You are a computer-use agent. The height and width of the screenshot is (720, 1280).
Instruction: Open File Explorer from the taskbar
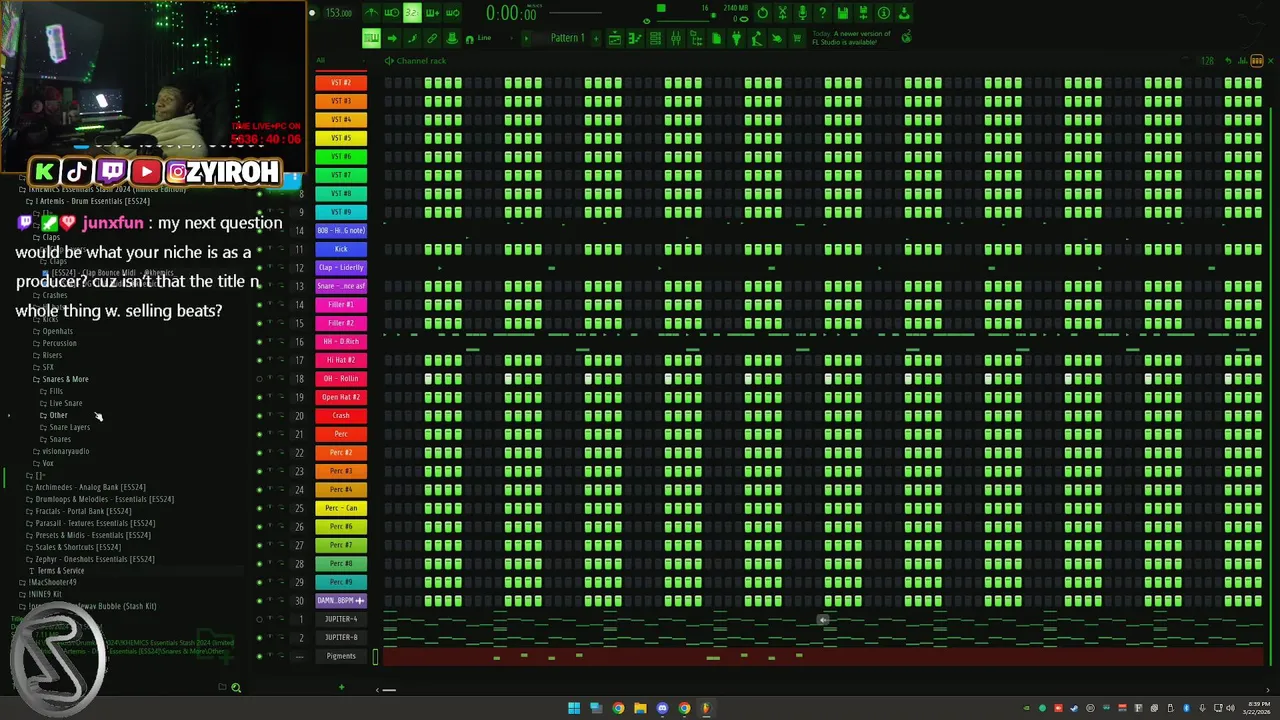click(640, 708)
